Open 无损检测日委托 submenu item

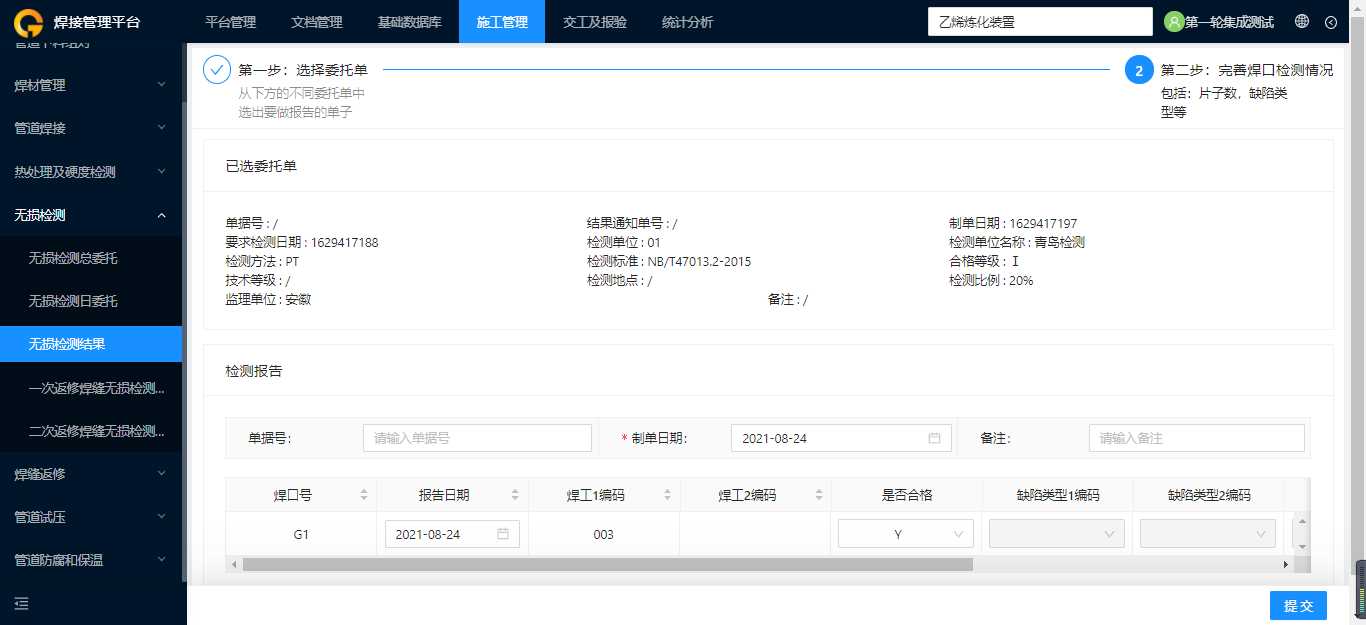coord(91,301)
